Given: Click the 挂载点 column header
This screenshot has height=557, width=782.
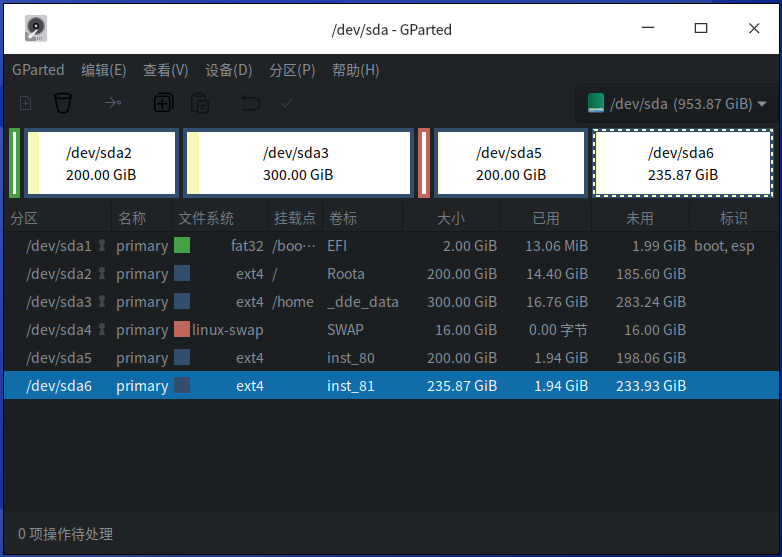Looking at the screenshot, I should point(295,218).
